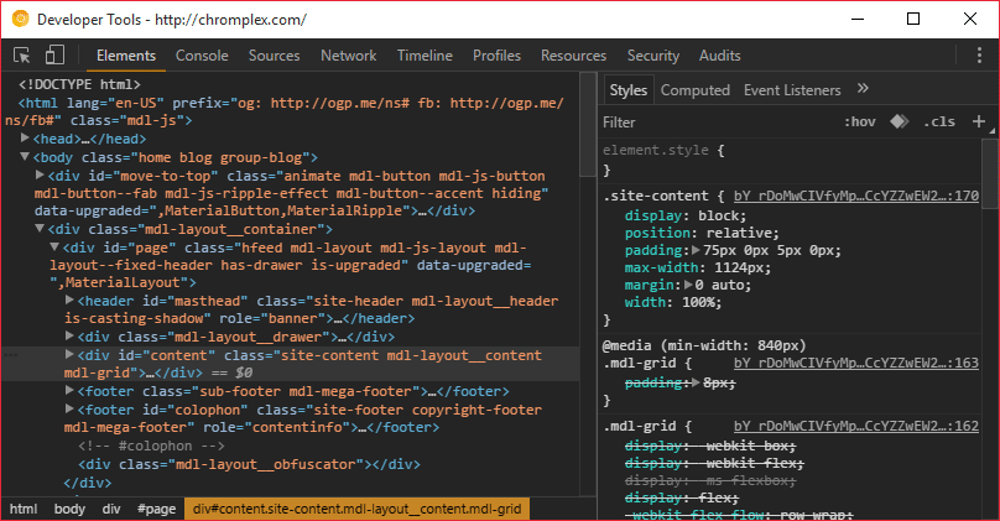The image size is (1000, 521).
Task: Open stylesheet link at line 163
Action: click(x=856, y=363)
